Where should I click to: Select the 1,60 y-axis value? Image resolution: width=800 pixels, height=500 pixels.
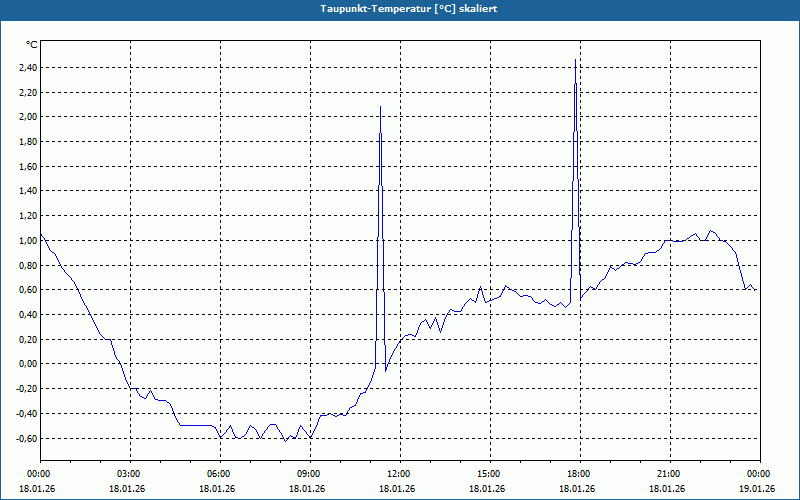28,166
